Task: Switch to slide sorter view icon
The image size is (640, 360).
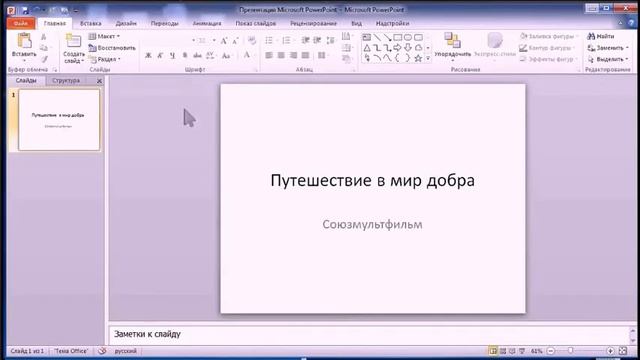Action: click(x=503, y=351)
